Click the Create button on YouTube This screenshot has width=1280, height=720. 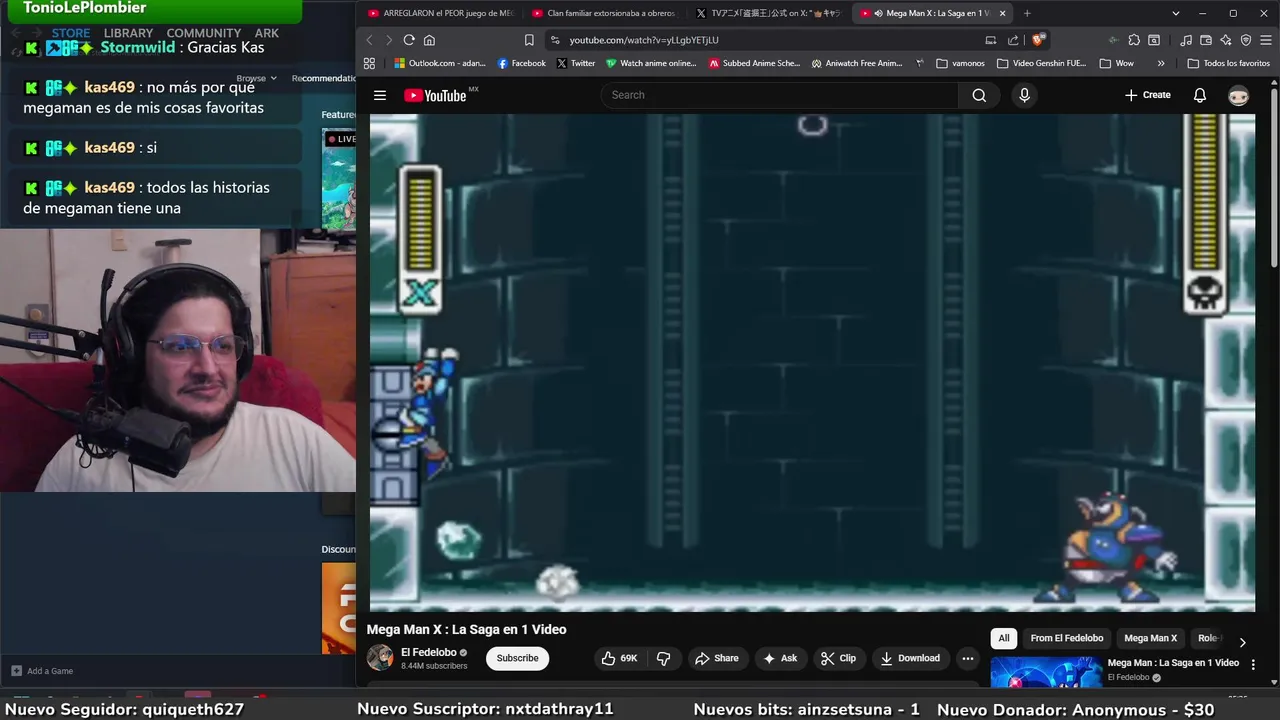coord(1147,95)
